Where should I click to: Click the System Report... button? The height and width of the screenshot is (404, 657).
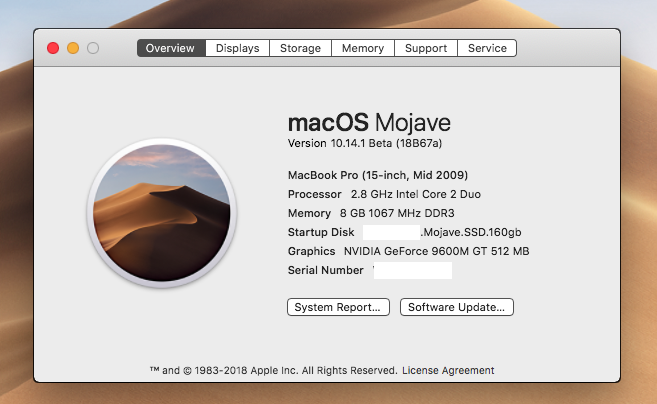pyautogui.click(x=338, y=307)
